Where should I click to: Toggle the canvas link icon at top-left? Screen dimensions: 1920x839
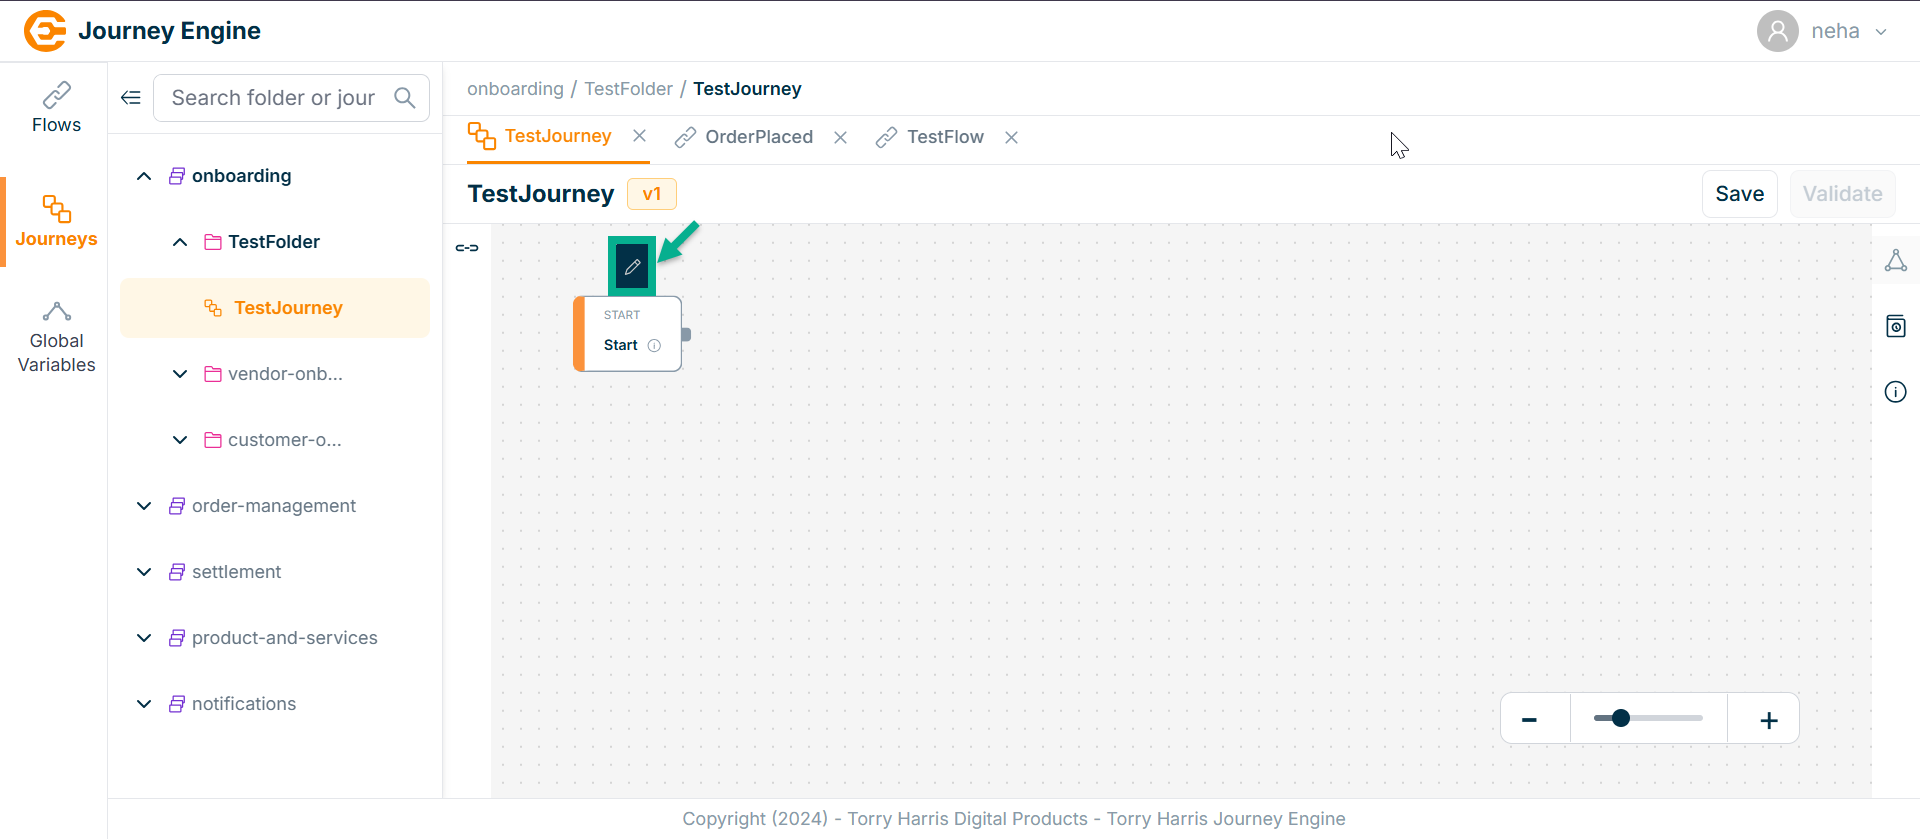click(467, 248)
